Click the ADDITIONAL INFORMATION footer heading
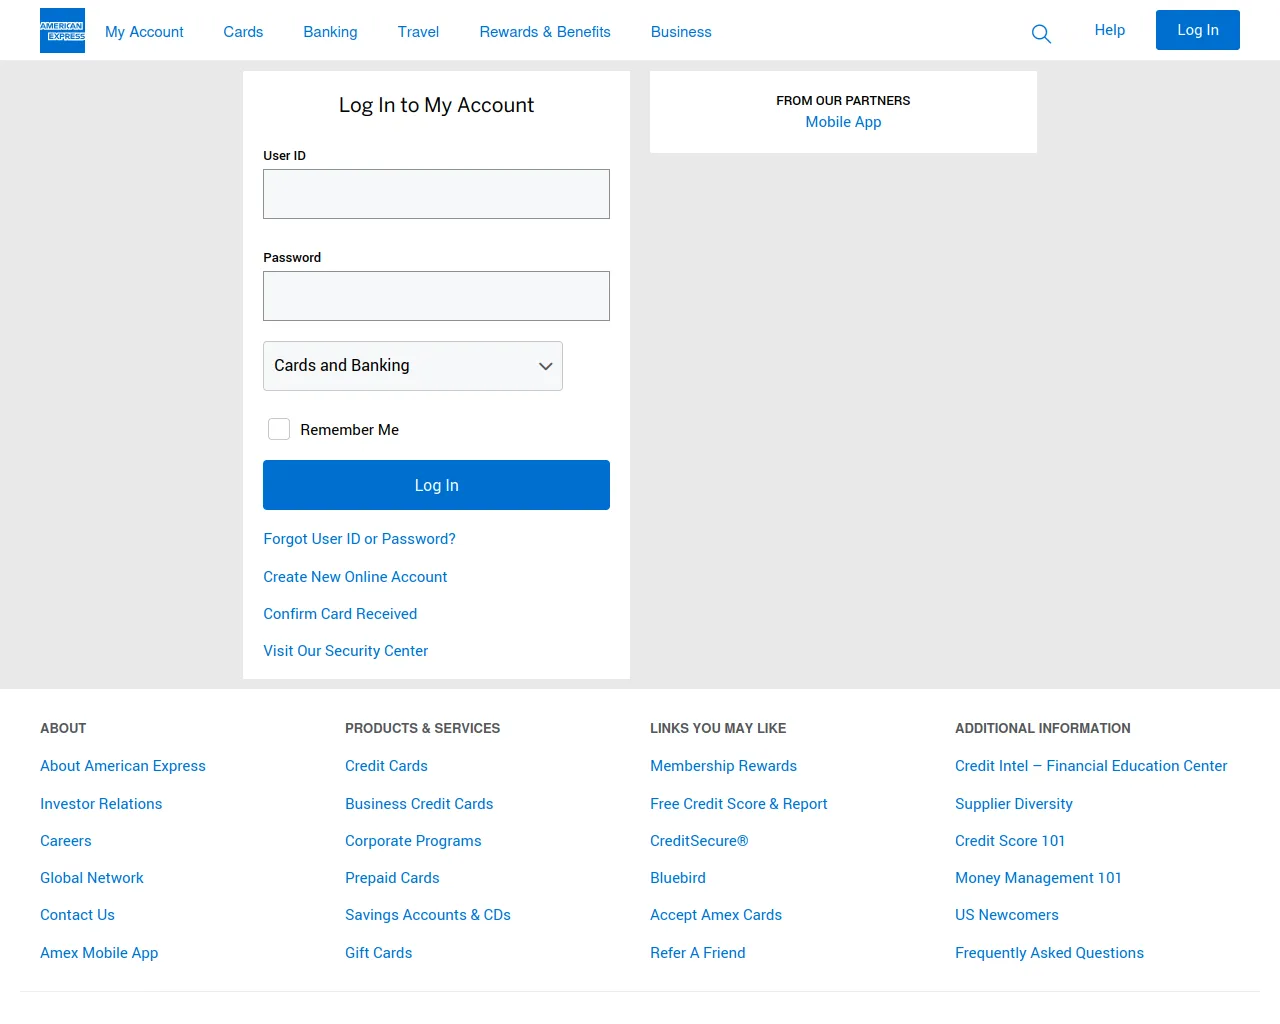This screenshot has width=1280, height=1024. pyautogui.click(x=1043, y=728)
